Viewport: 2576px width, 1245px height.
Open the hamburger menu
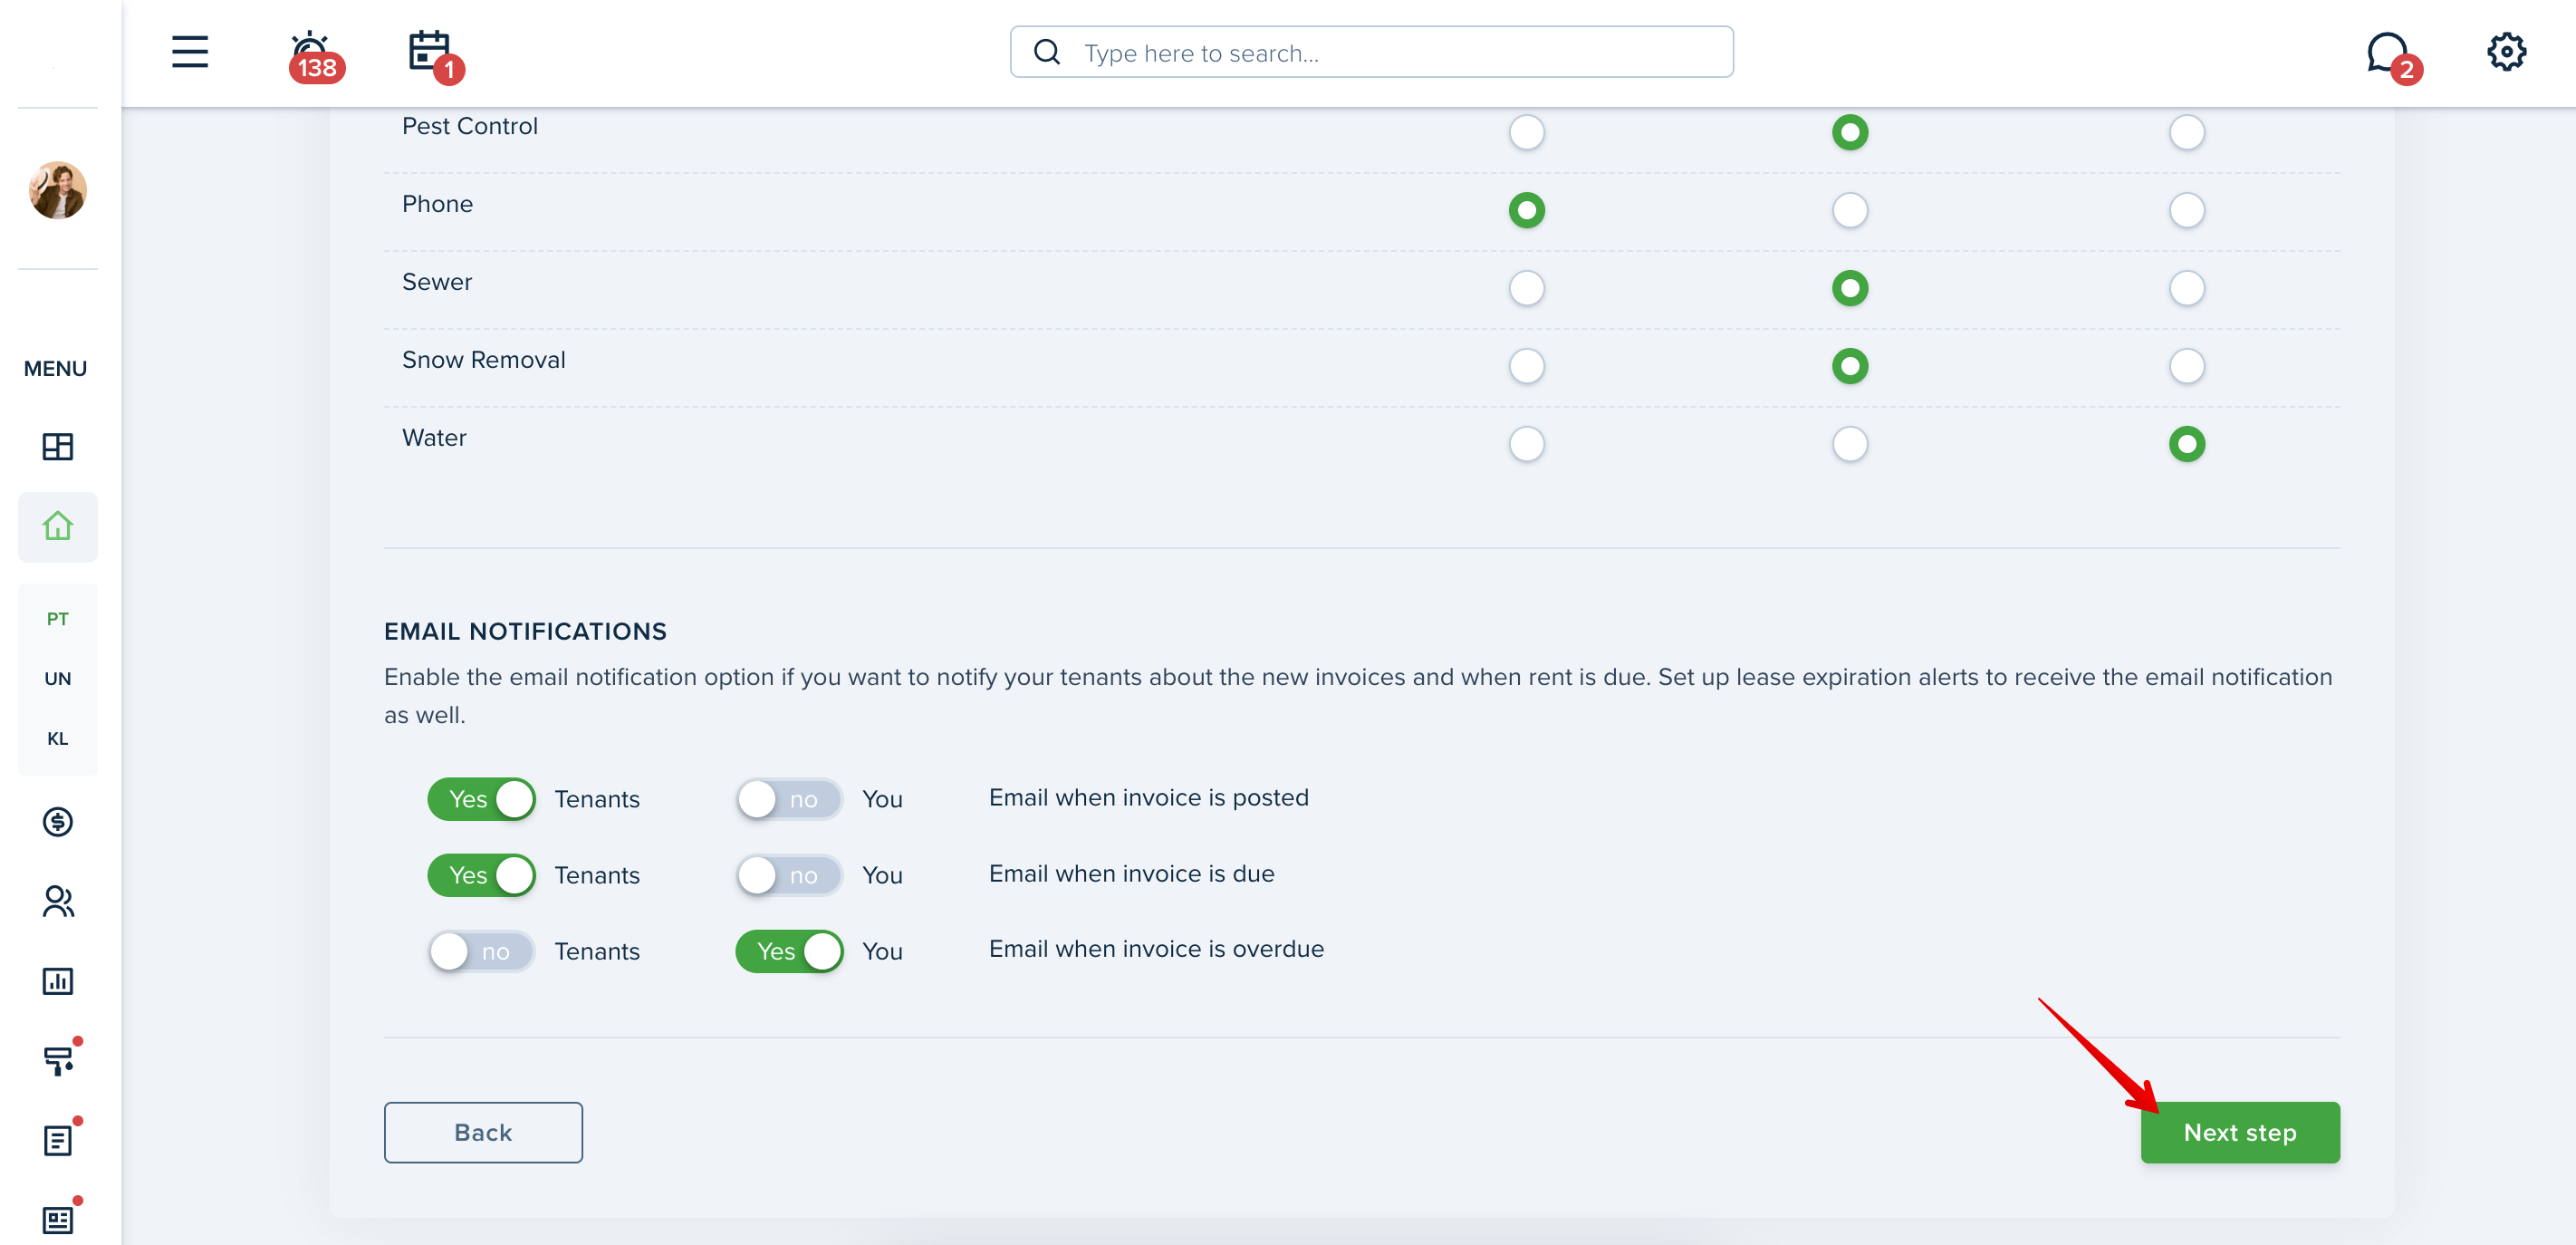[190, 52]
